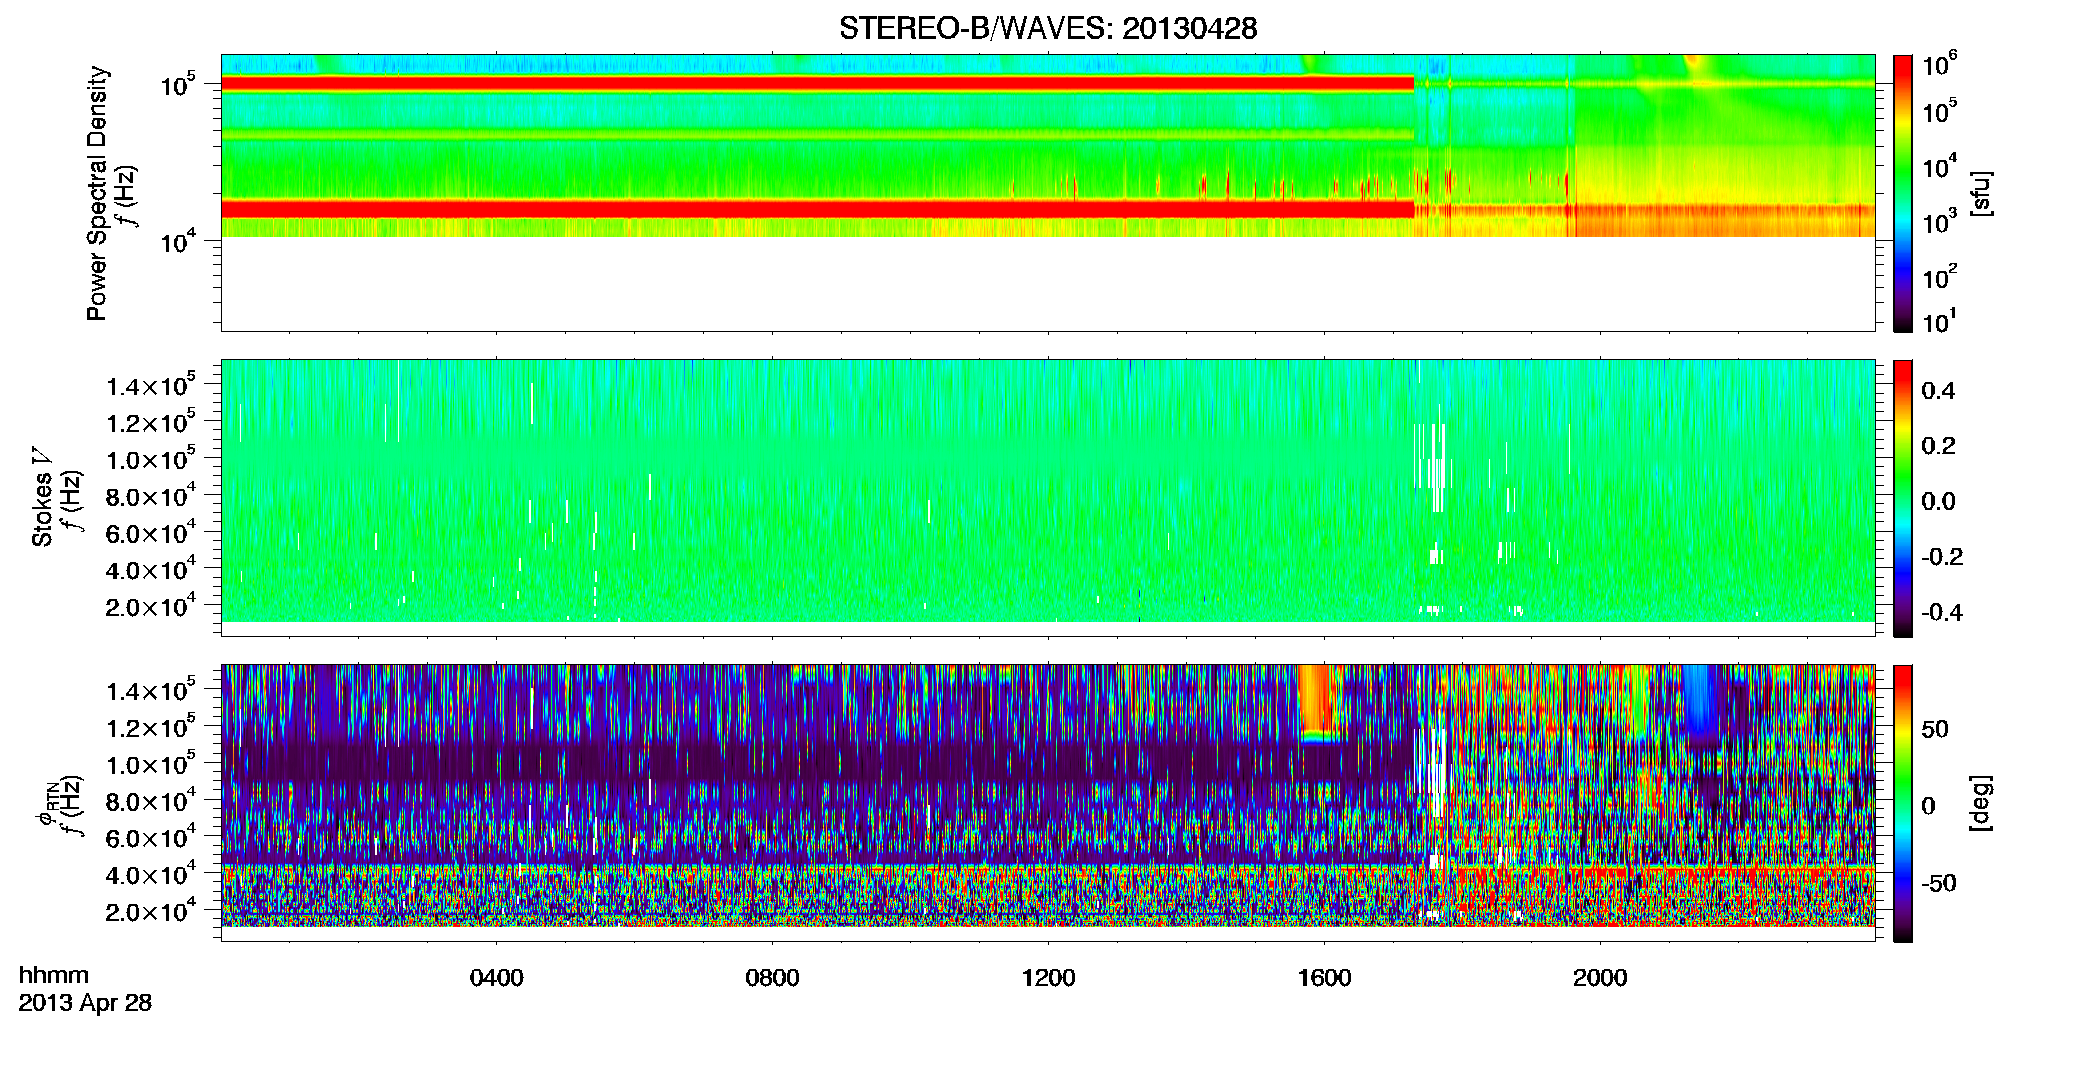Click the -50 label on degree colorbar

tap(1938, 883)
